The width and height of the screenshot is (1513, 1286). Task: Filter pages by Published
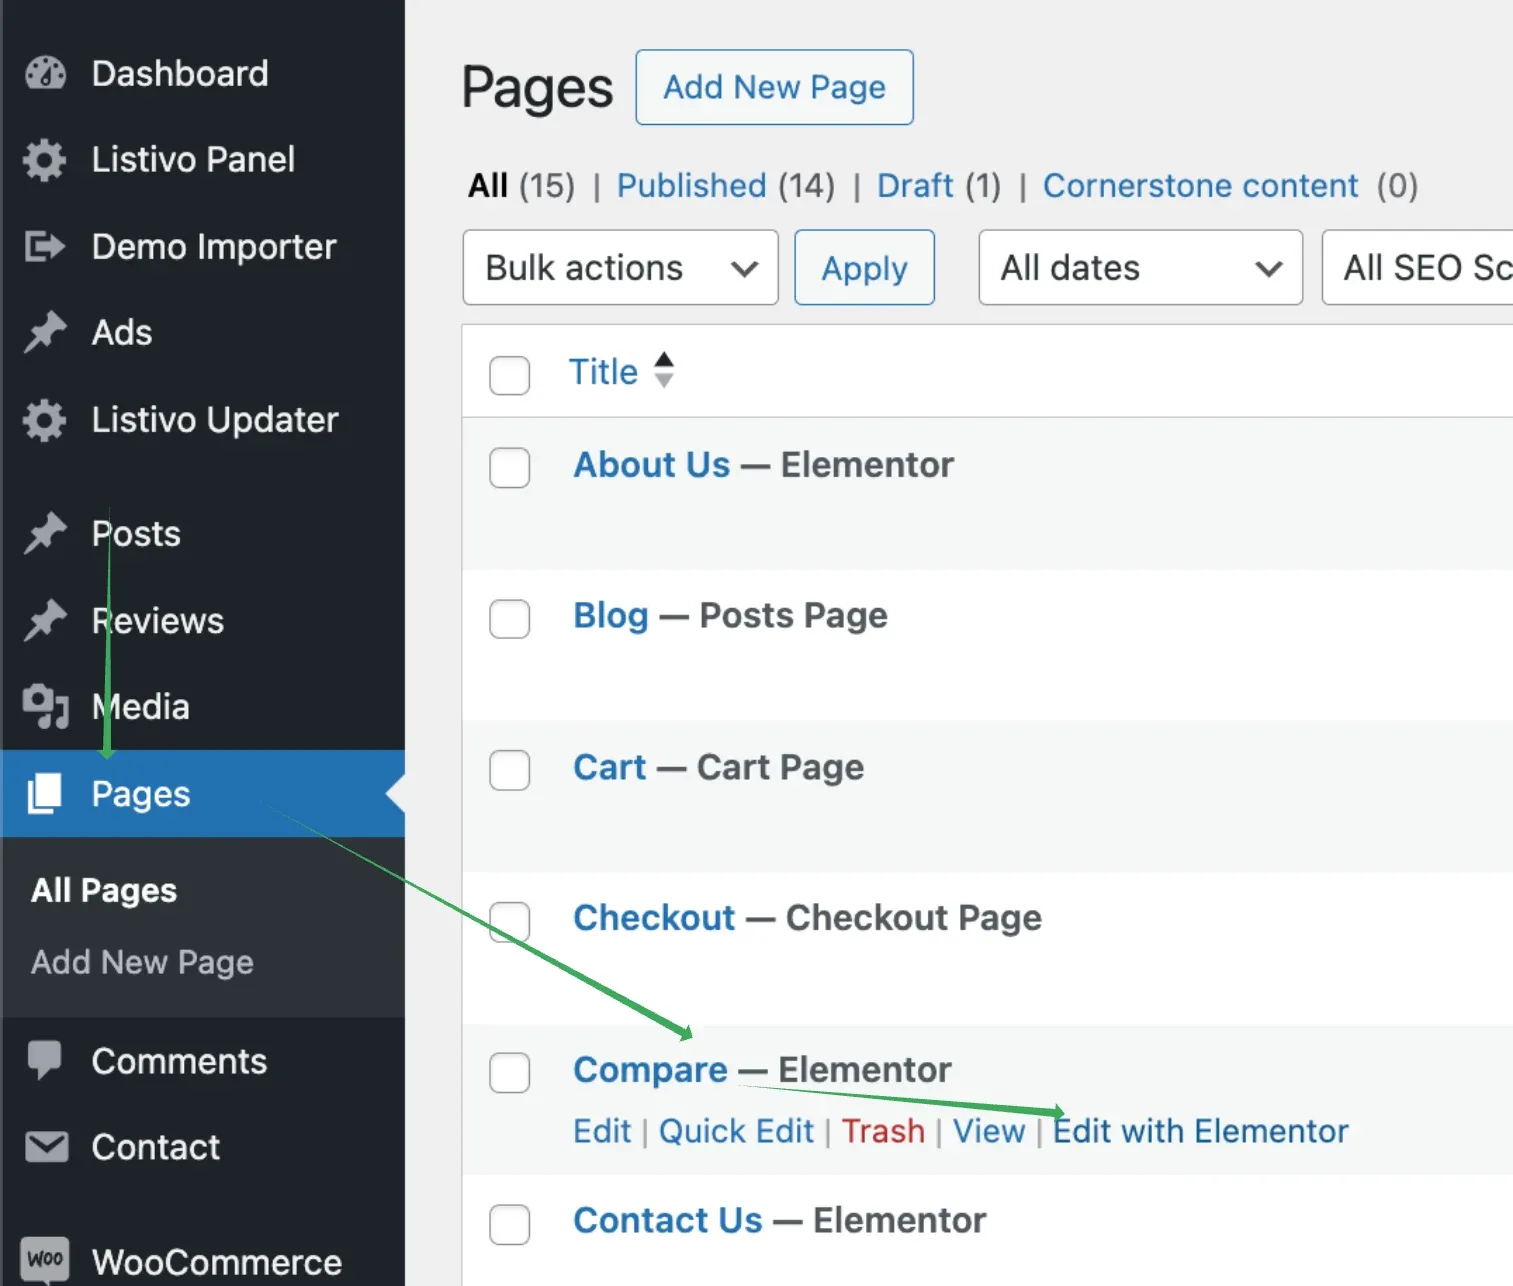691,186
